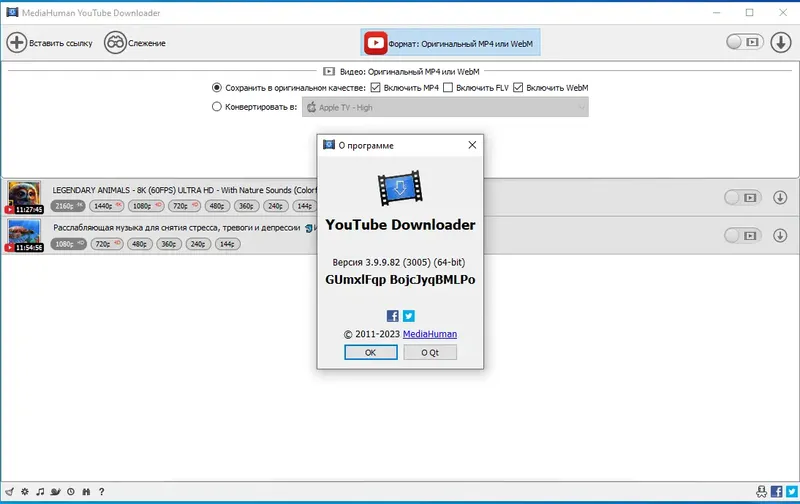Select 1440p quality for LEGENDARY ANIMALS

click(x=107, y=206)
